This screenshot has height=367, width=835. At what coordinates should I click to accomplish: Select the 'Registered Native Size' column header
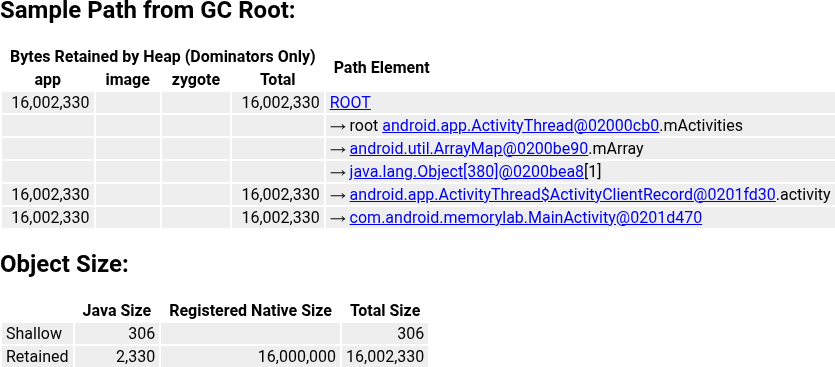[x=250, y=310]
